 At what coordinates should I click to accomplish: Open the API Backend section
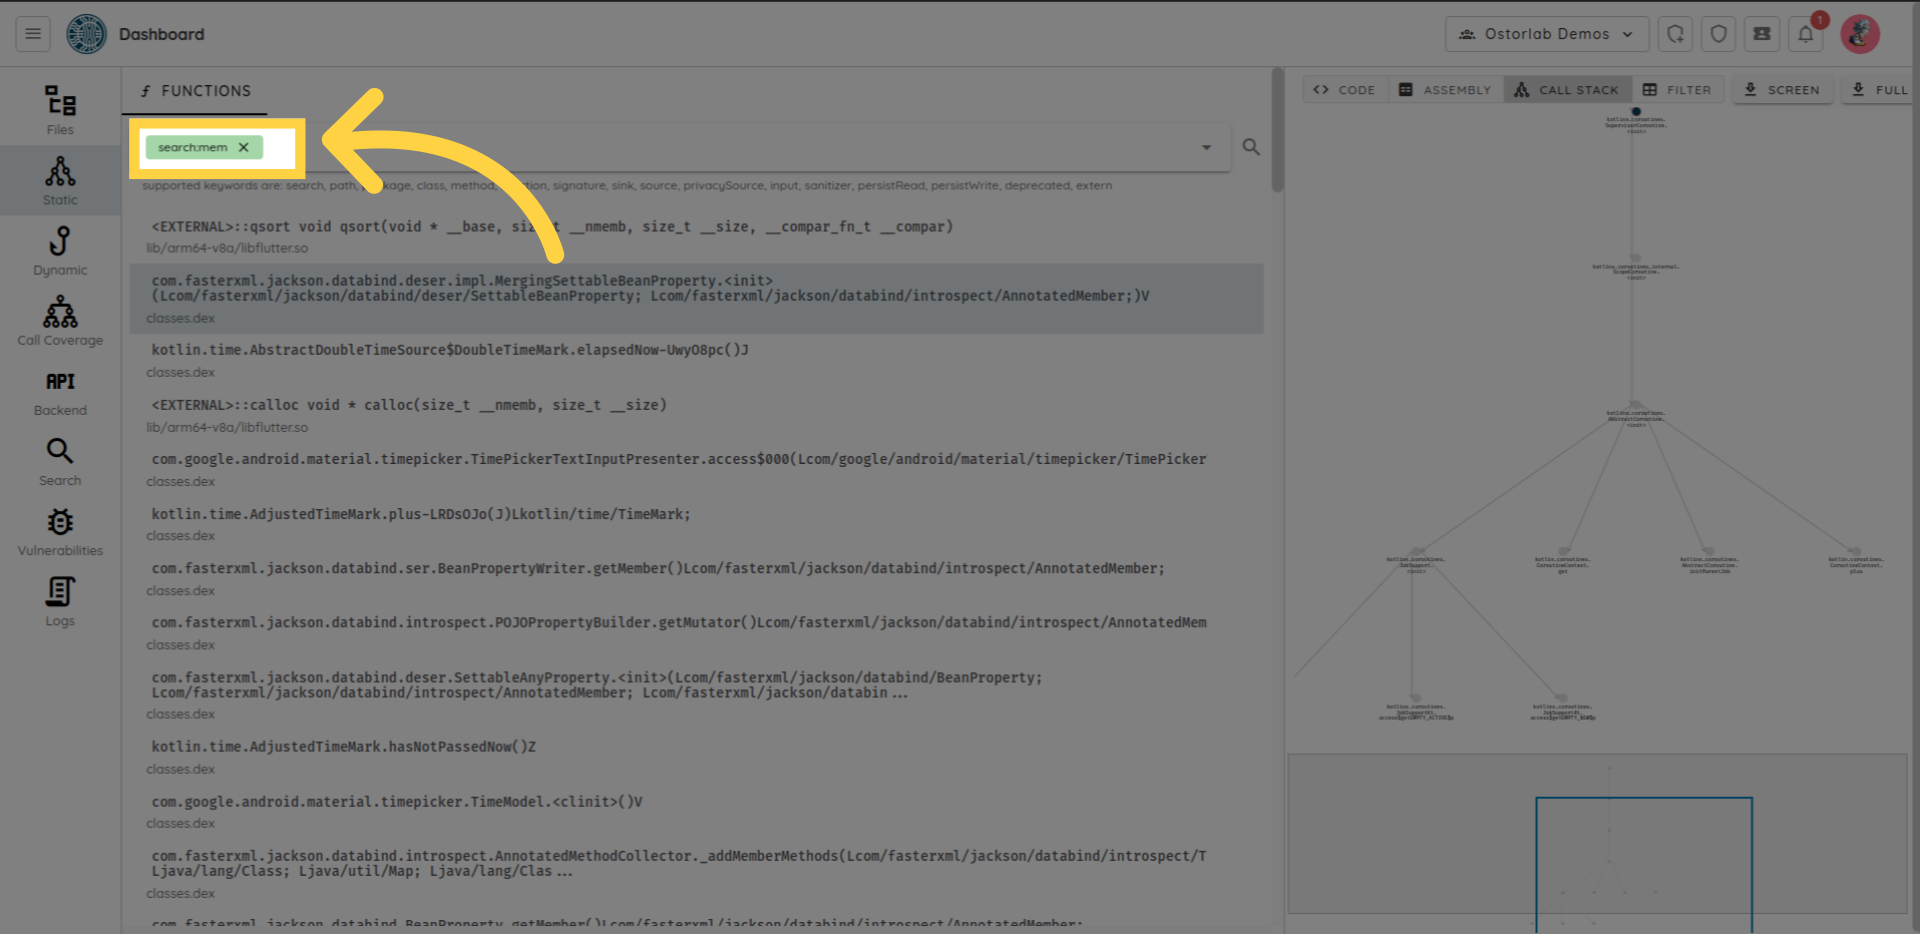tap(60, 392)
